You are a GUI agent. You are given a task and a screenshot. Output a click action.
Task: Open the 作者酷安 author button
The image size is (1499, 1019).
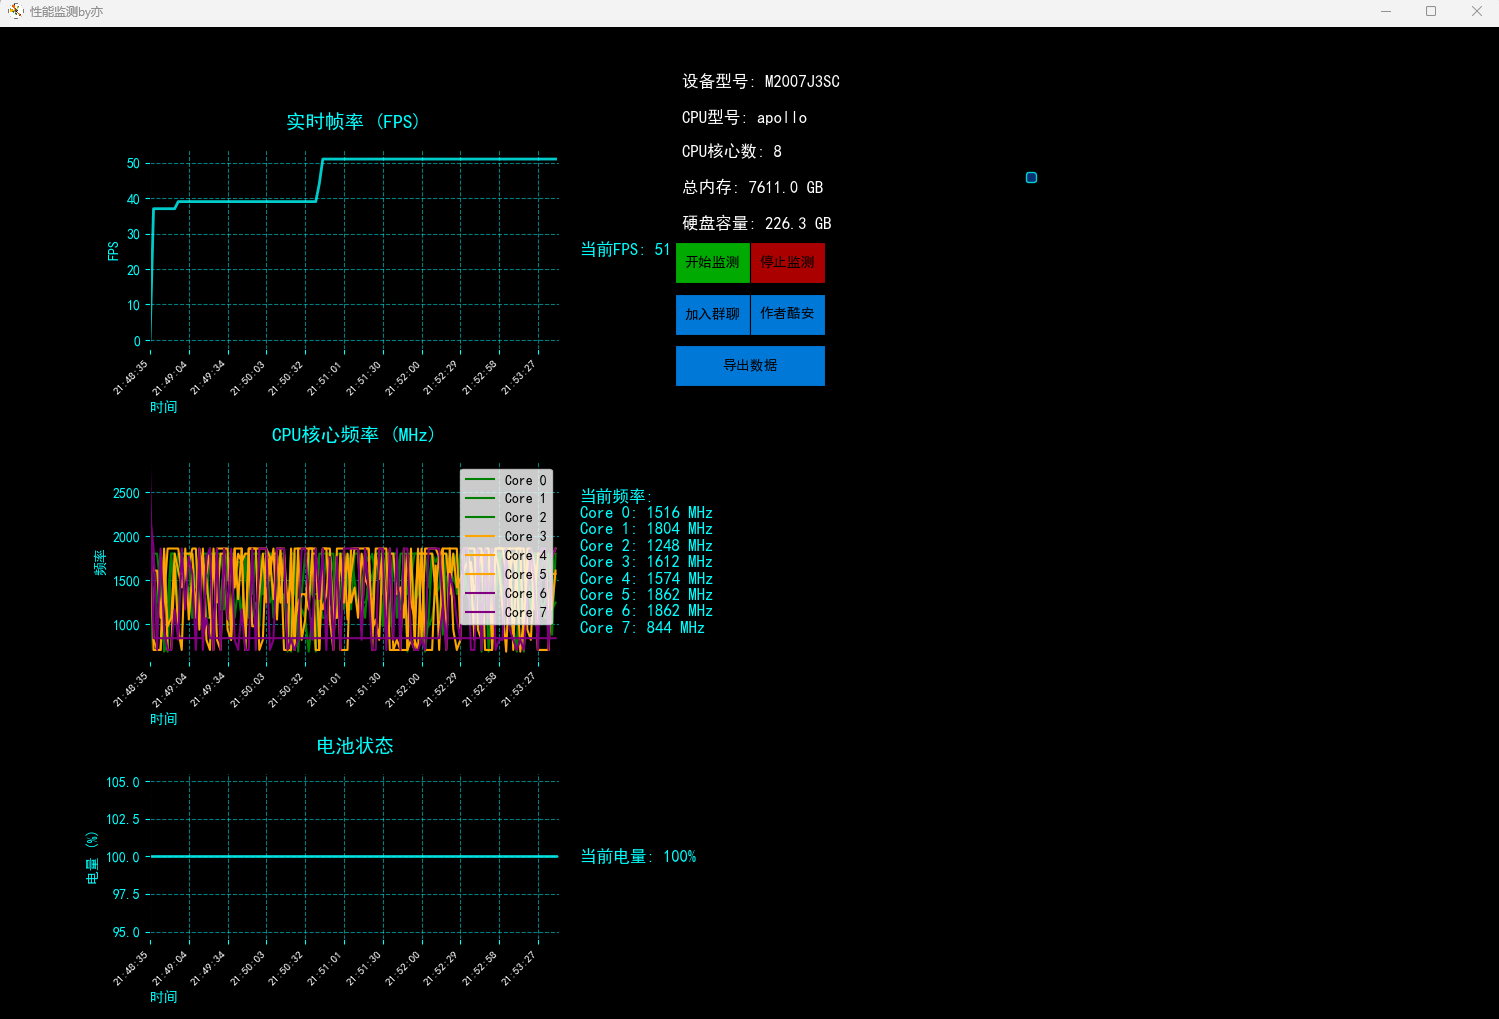coord(788,314)
